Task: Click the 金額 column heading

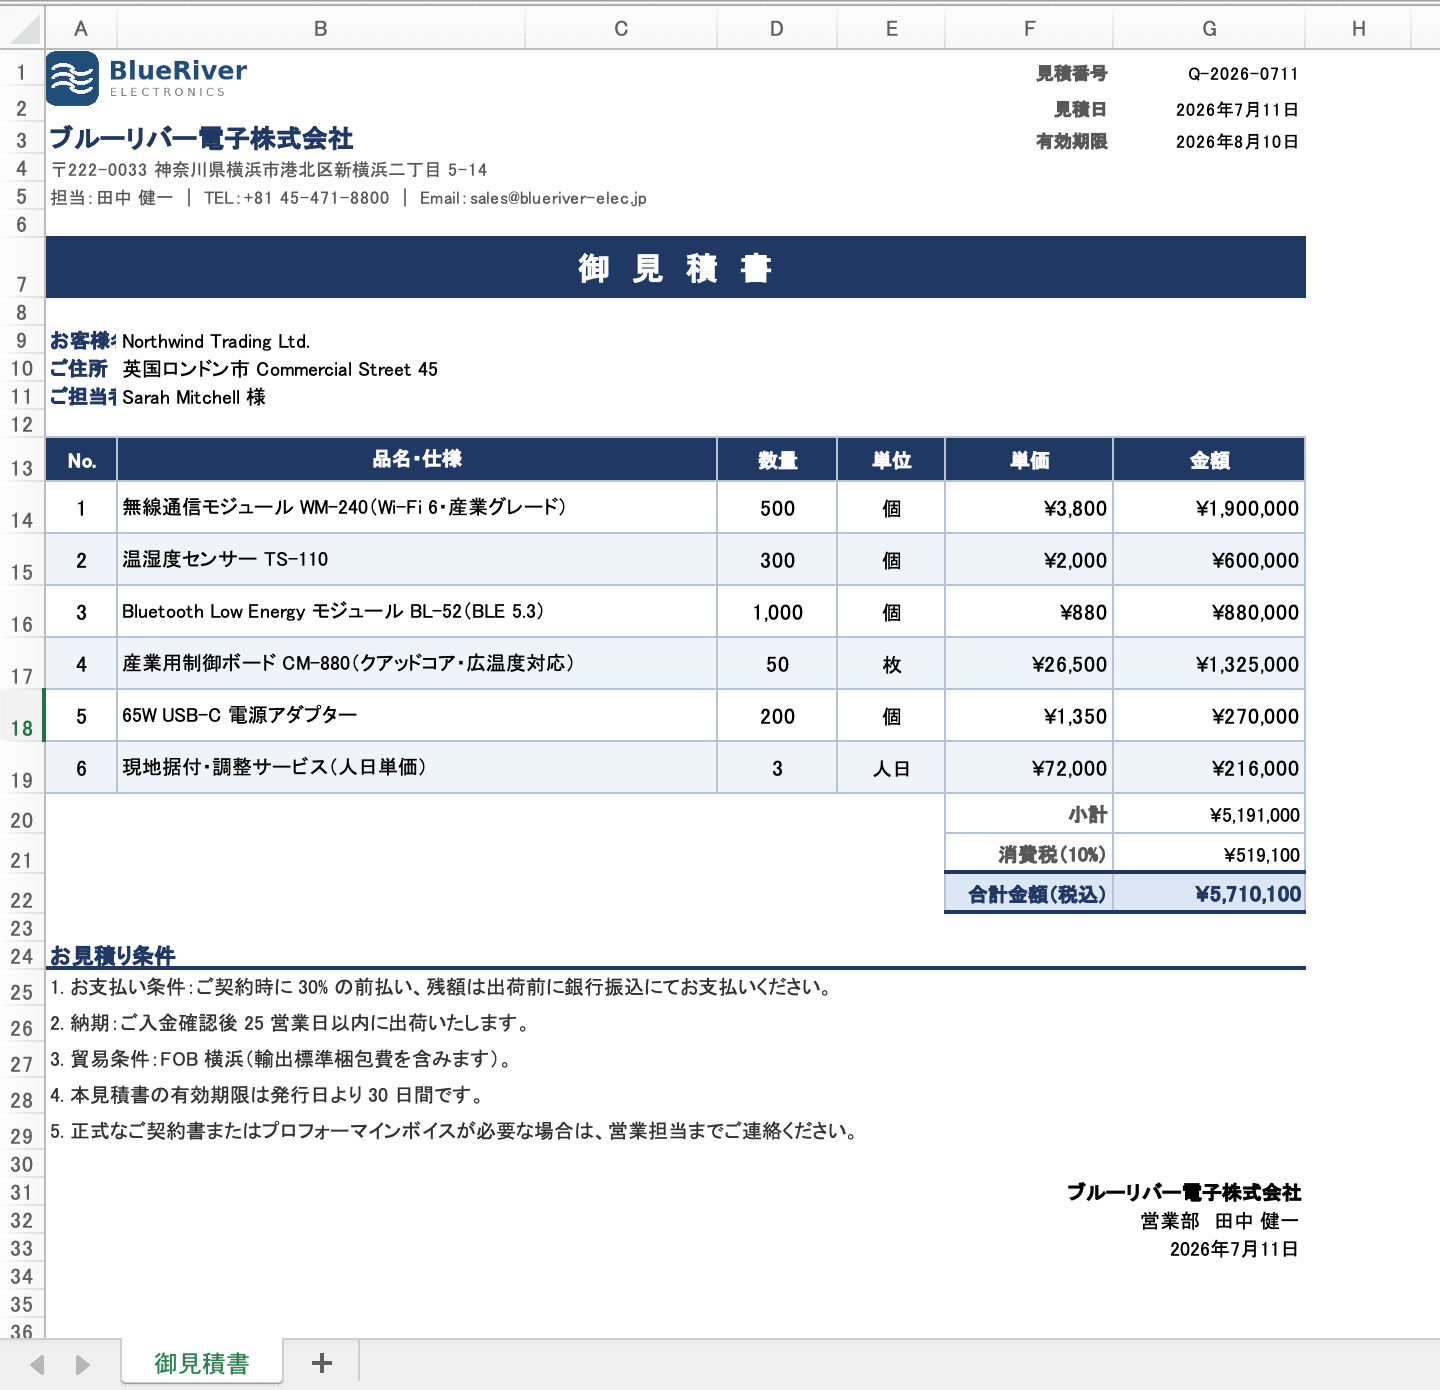Action: 1209,460
